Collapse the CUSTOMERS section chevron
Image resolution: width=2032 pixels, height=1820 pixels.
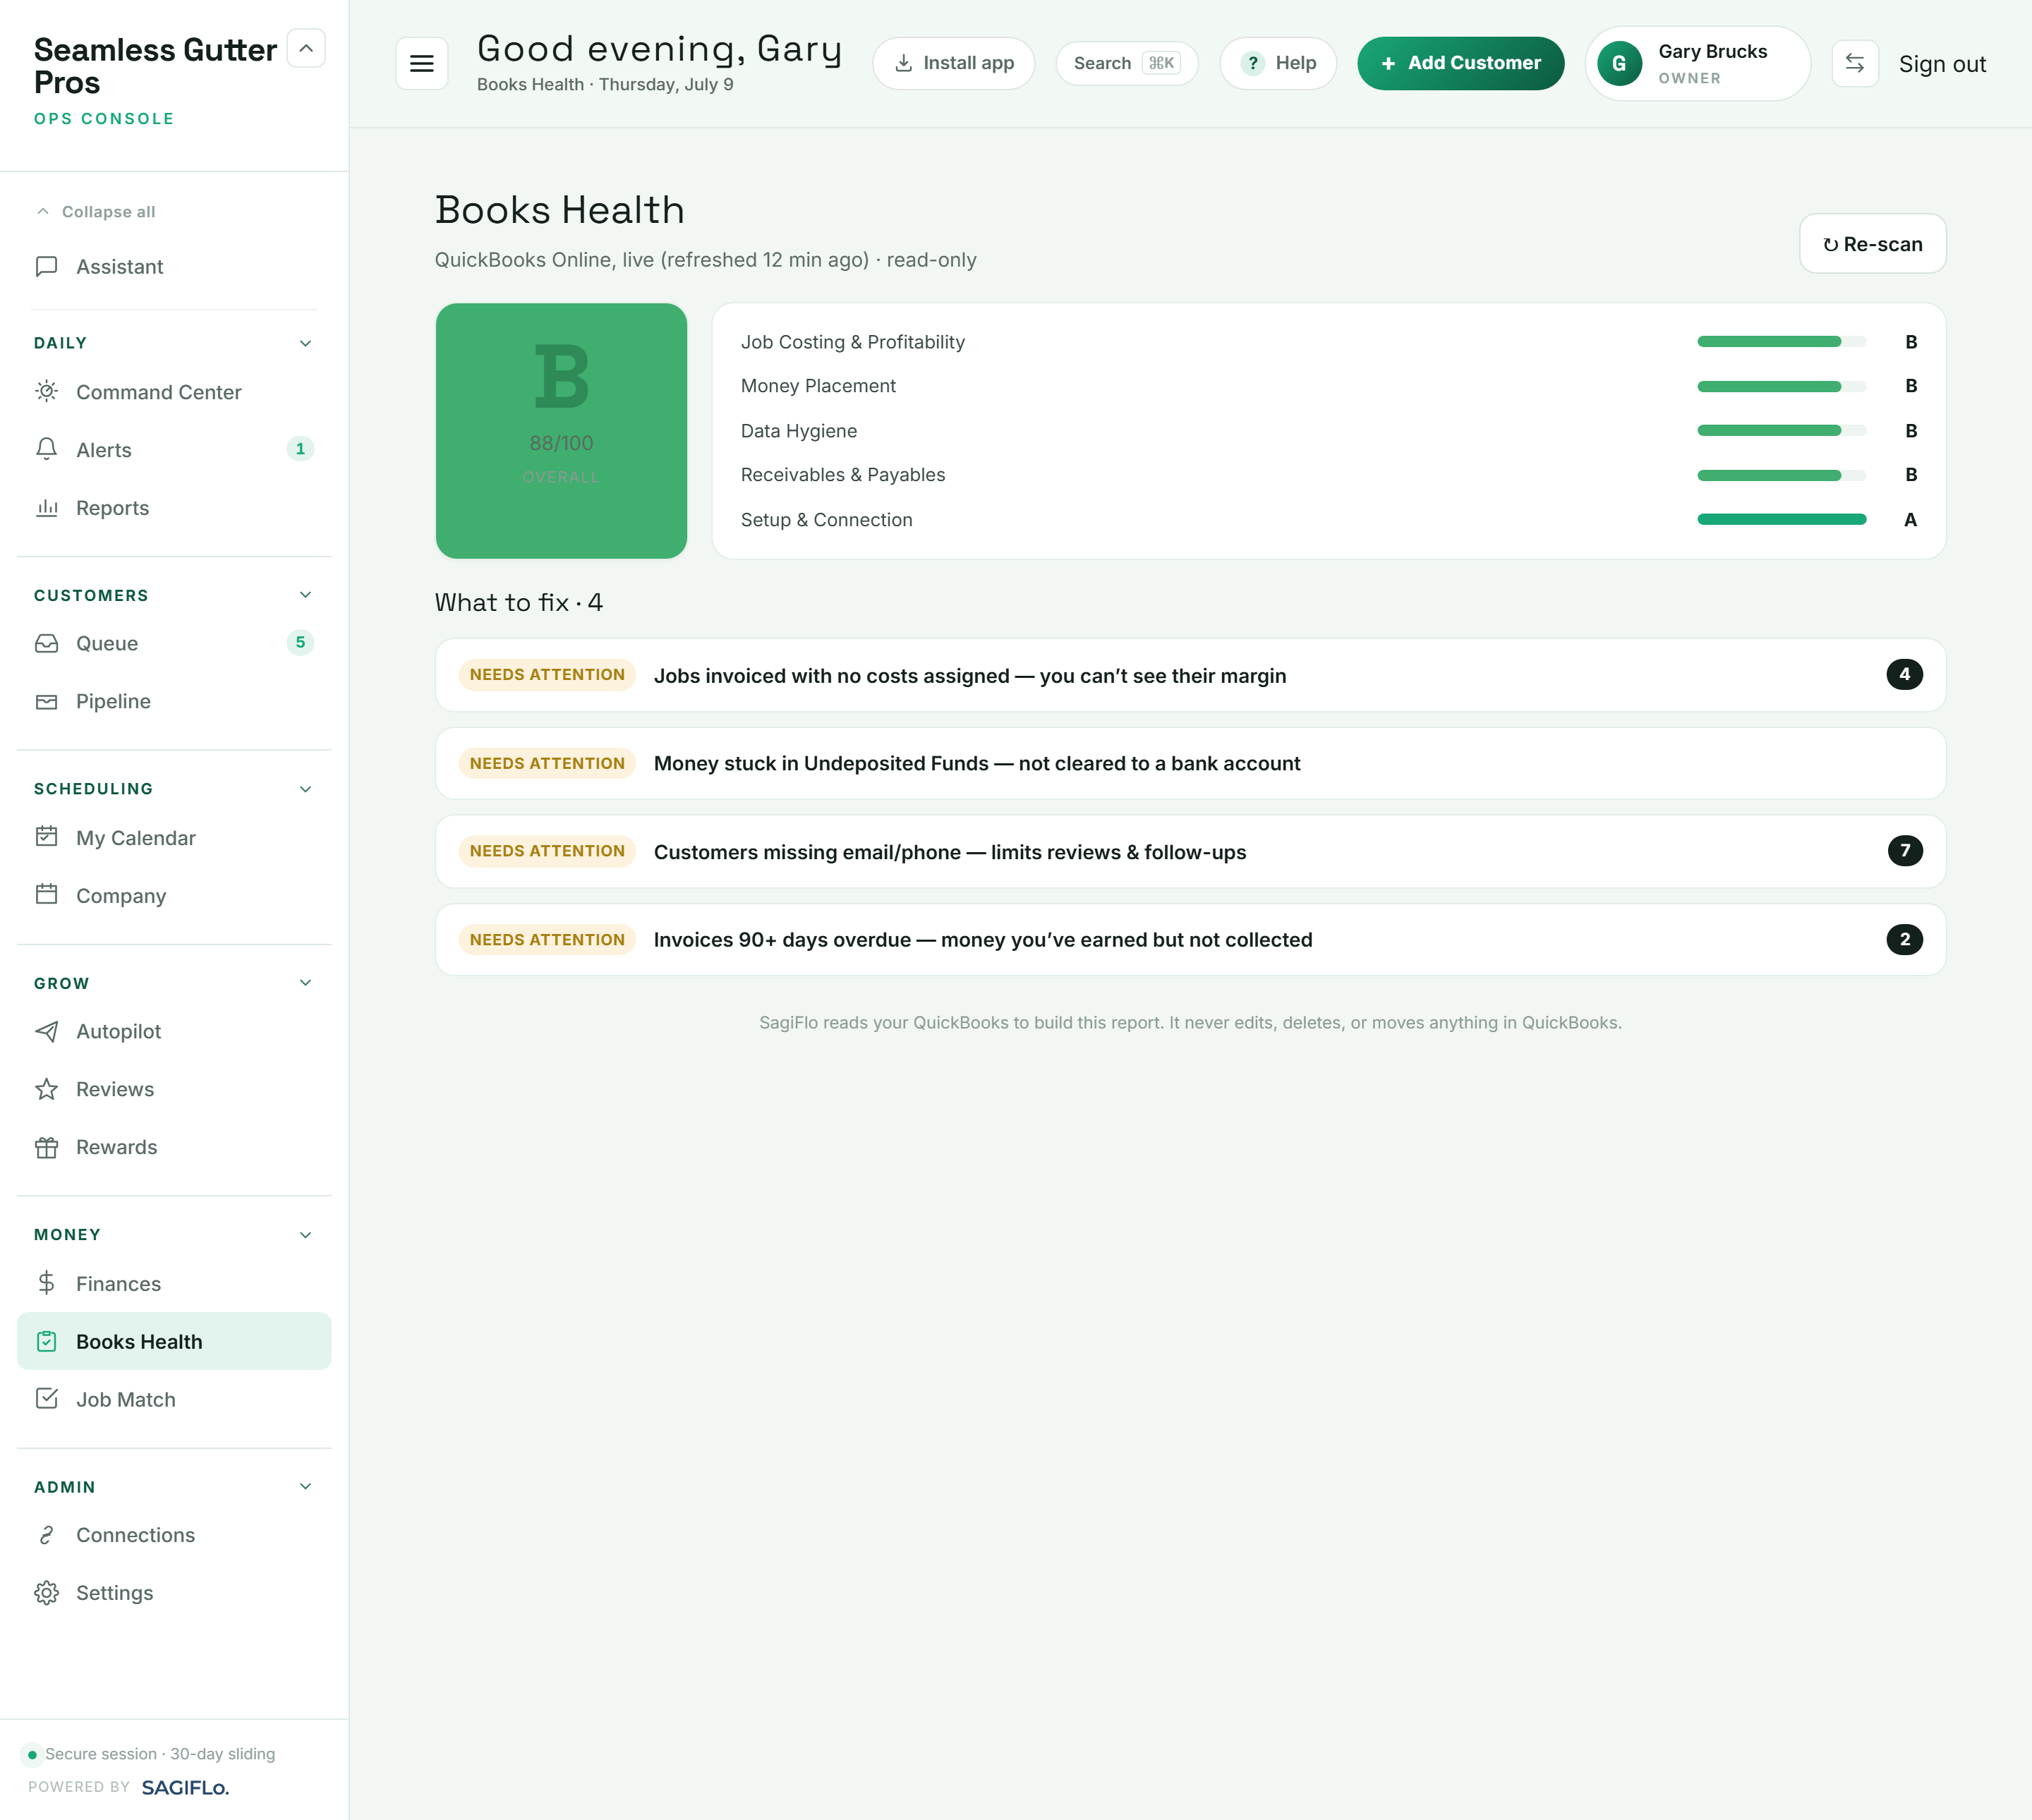click(x=306, y=595)
